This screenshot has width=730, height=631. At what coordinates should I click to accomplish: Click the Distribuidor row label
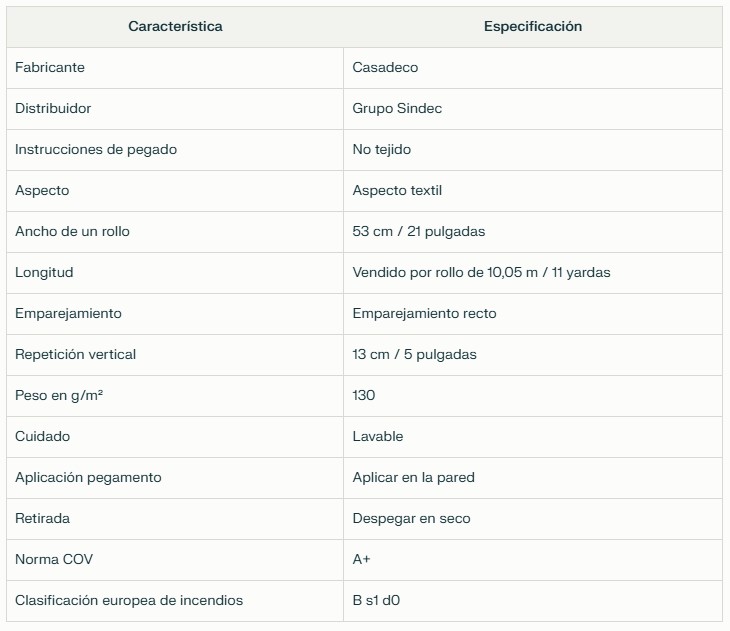(53, 109)
